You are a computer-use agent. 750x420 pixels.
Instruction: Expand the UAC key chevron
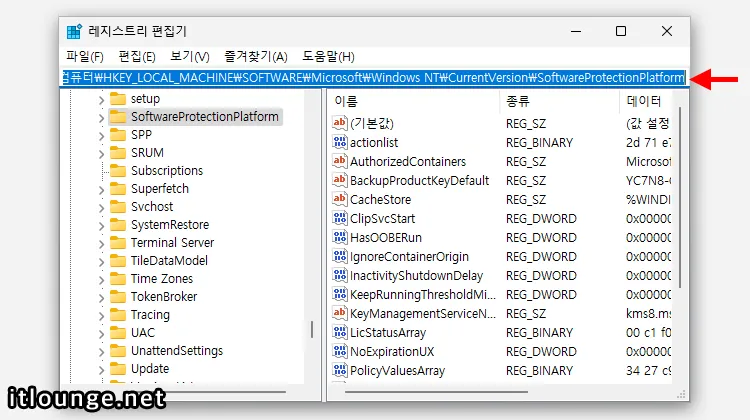101,334
